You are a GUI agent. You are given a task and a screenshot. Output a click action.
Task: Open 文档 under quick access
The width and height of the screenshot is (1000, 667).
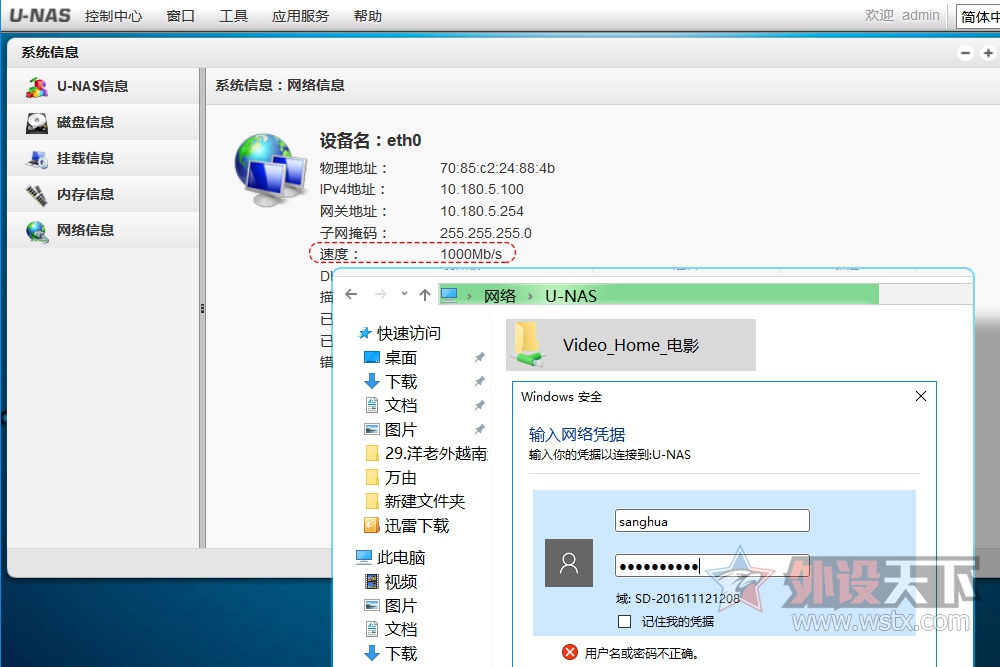pos(401,406)
